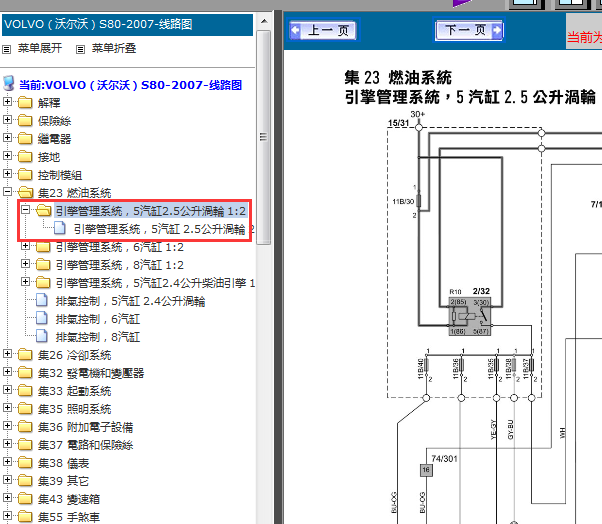The width and height of the screenshot is (602, 524).
Task: Select 引擎管理系統 5汽缸2.5公升渦輪 1:2 folder label
Action: (150, 211)
